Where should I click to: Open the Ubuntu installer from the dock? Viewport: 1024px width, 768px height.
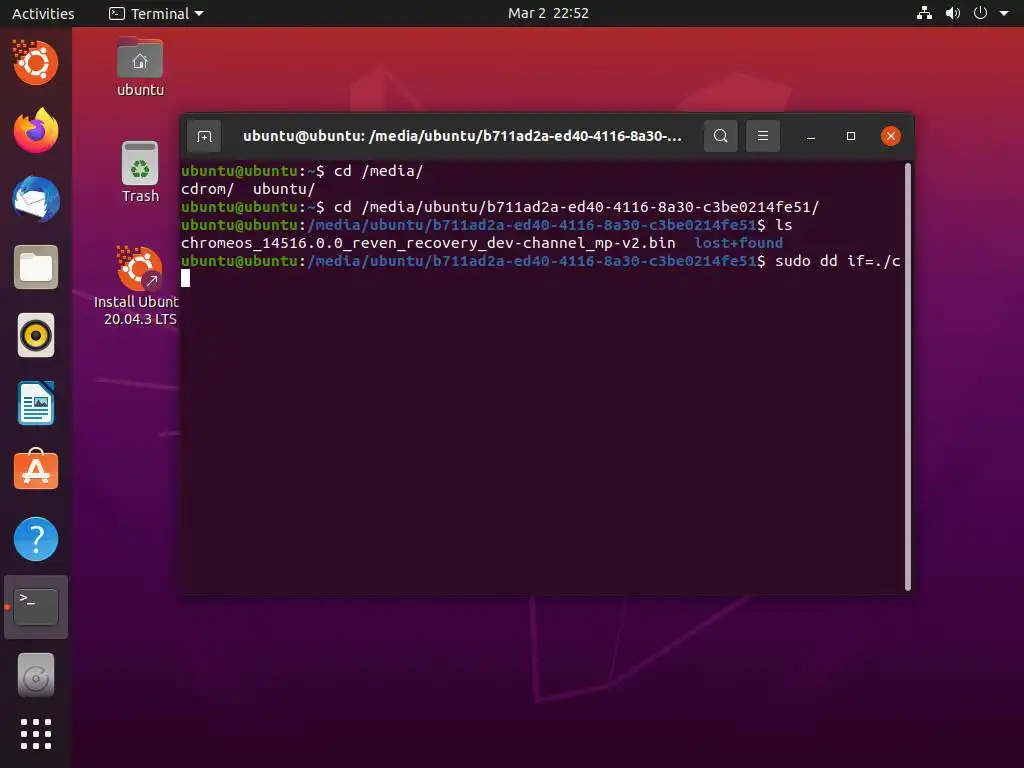[36, 63]
